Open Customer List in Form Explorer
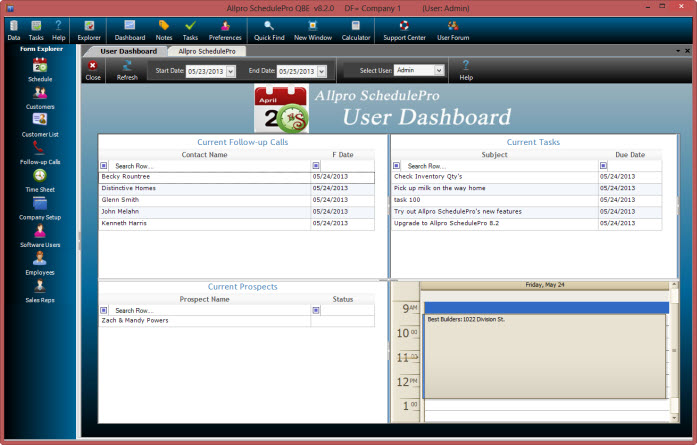This screenshot has width=697, height=445. click(40, 126)
